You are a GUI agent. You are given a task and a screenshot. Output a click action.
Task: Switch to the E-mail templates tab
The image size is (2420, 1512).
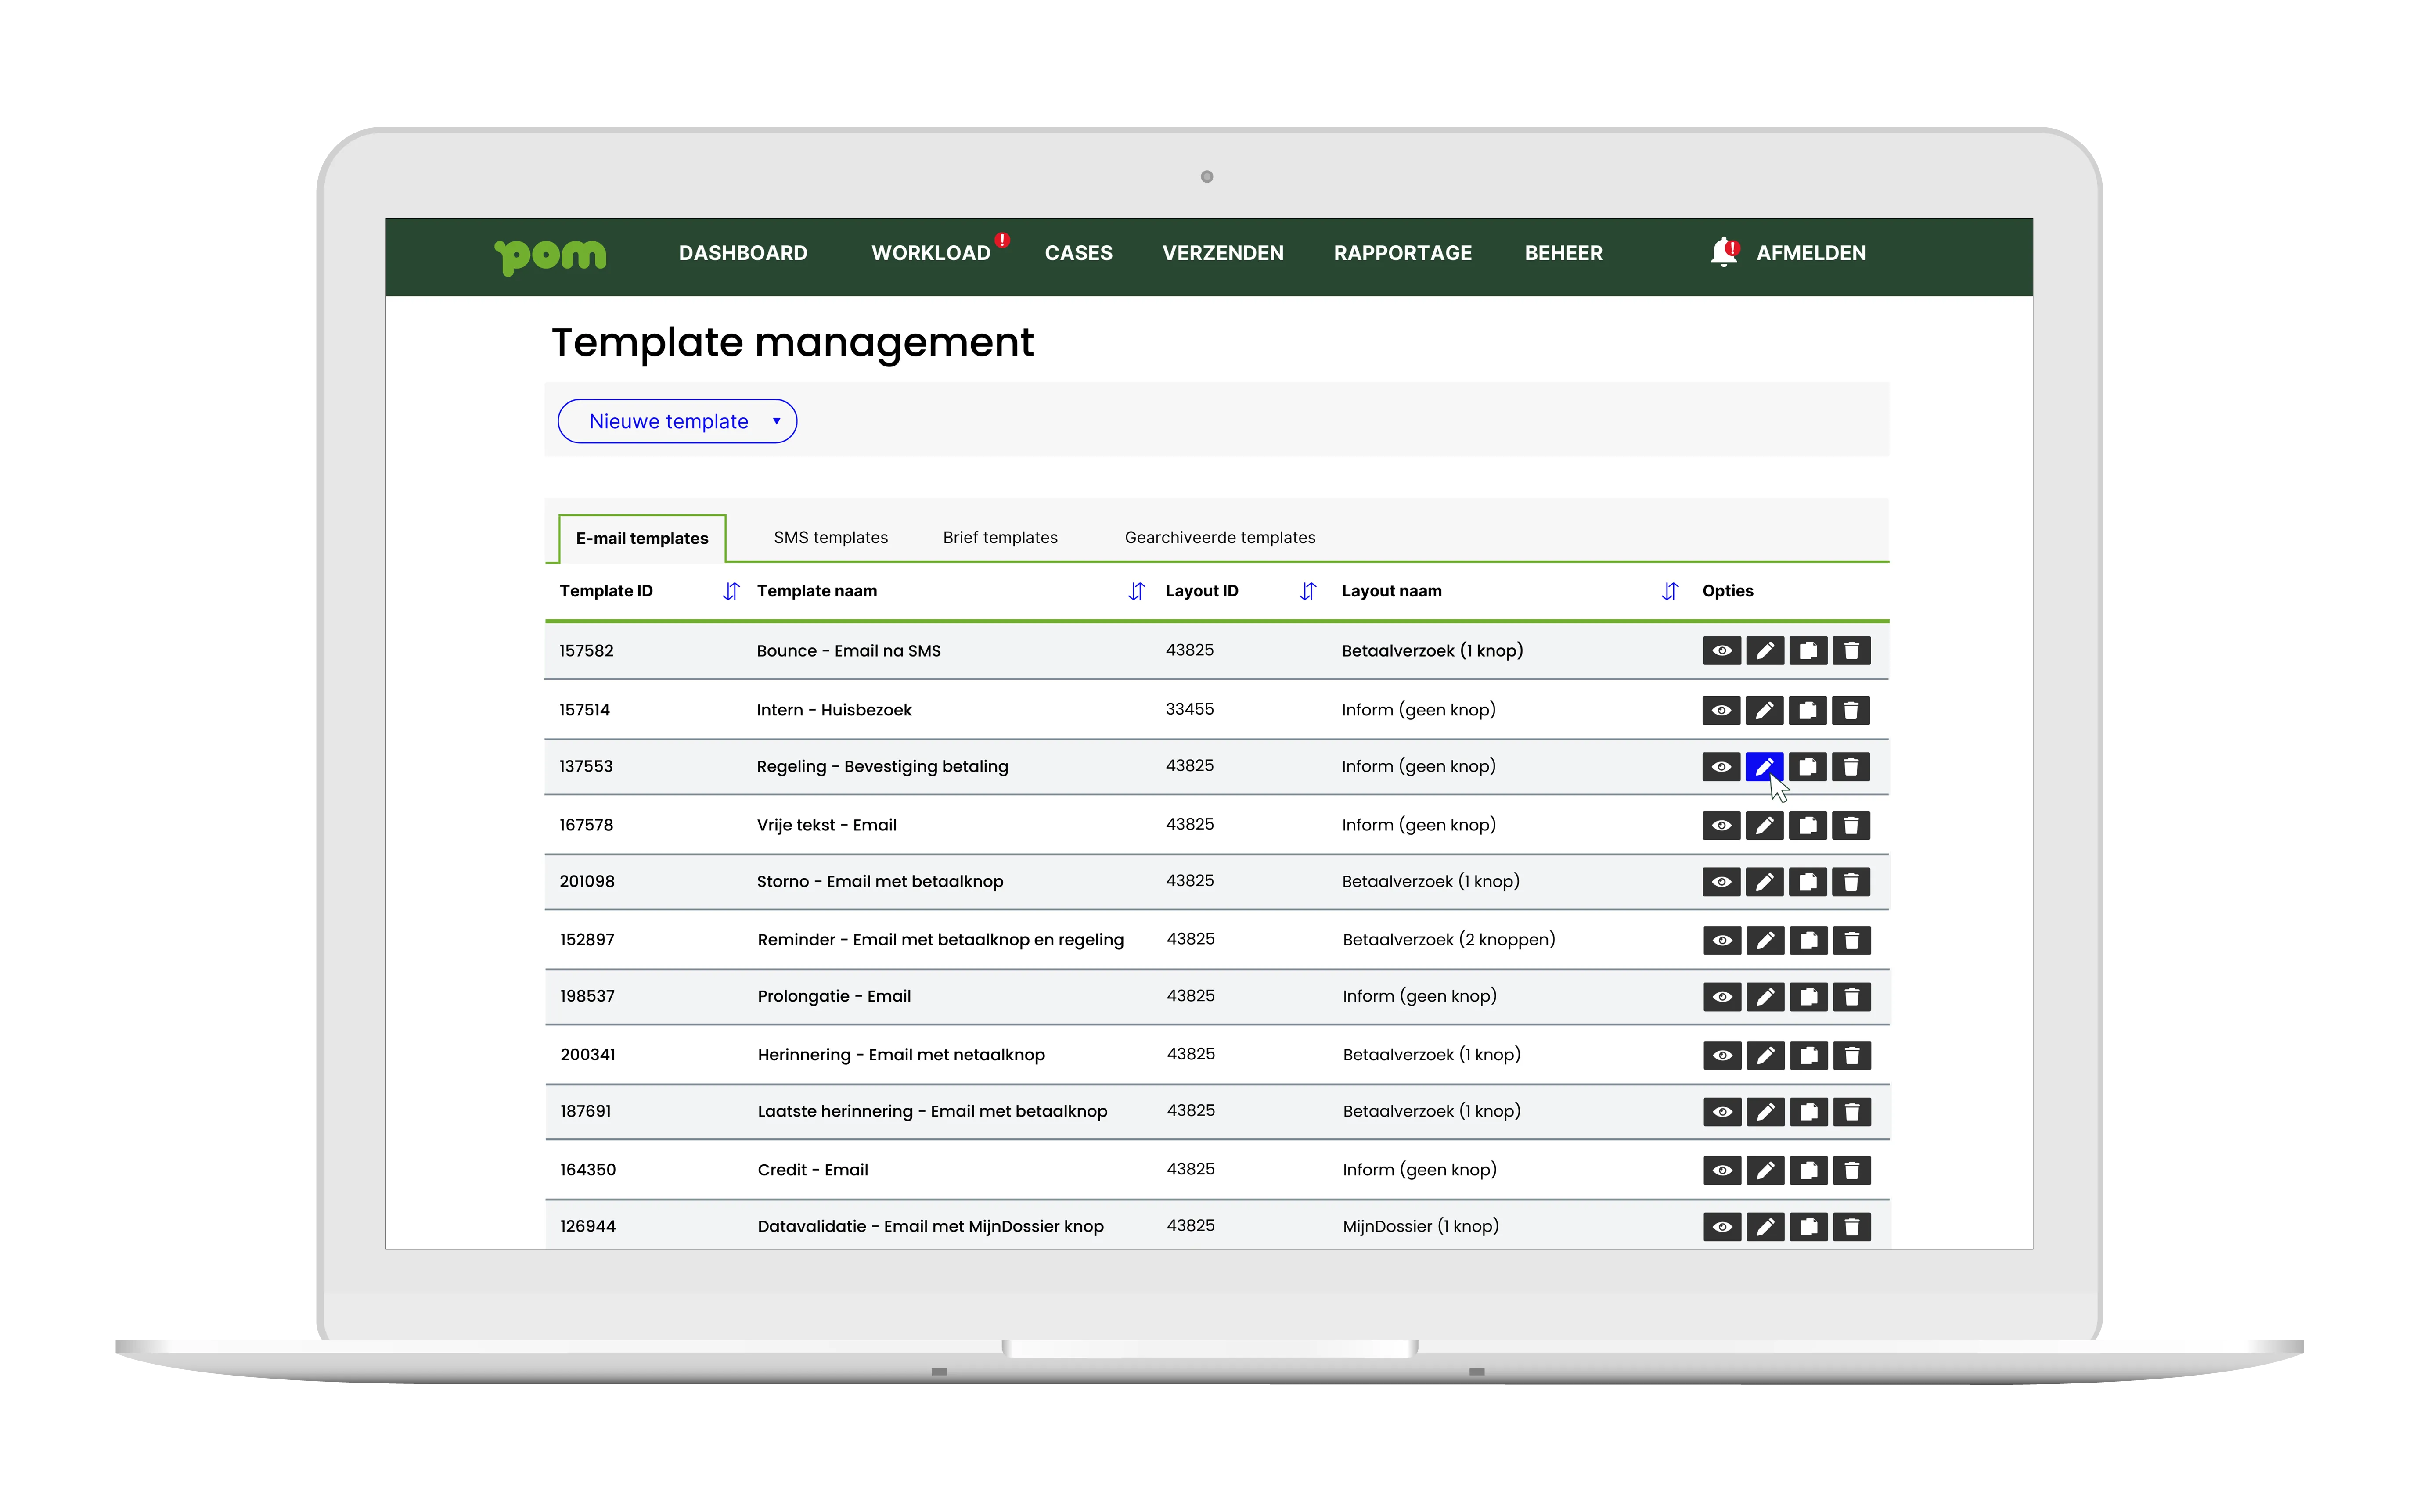pos(642,538)
